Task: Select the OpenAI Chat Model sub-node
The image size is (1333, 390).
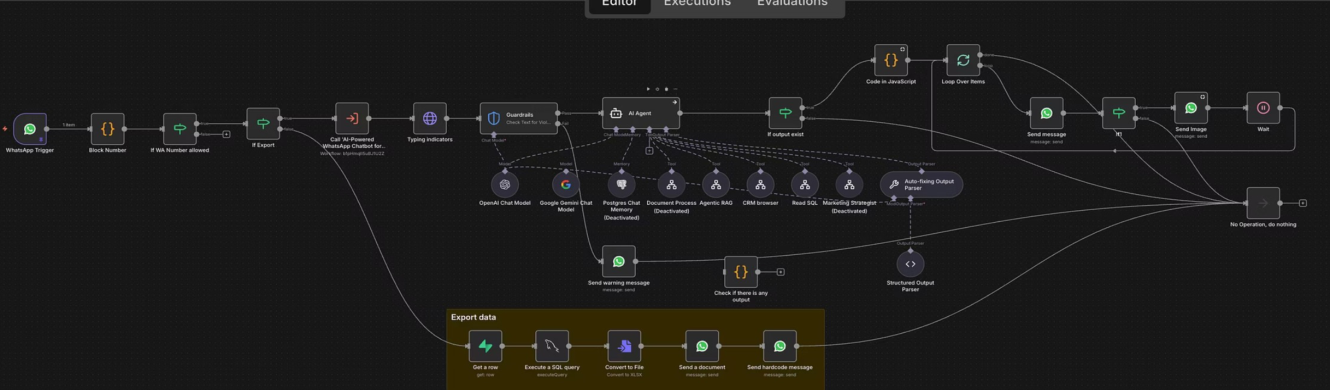Action: pyautogui.click(x=505, y=184)
